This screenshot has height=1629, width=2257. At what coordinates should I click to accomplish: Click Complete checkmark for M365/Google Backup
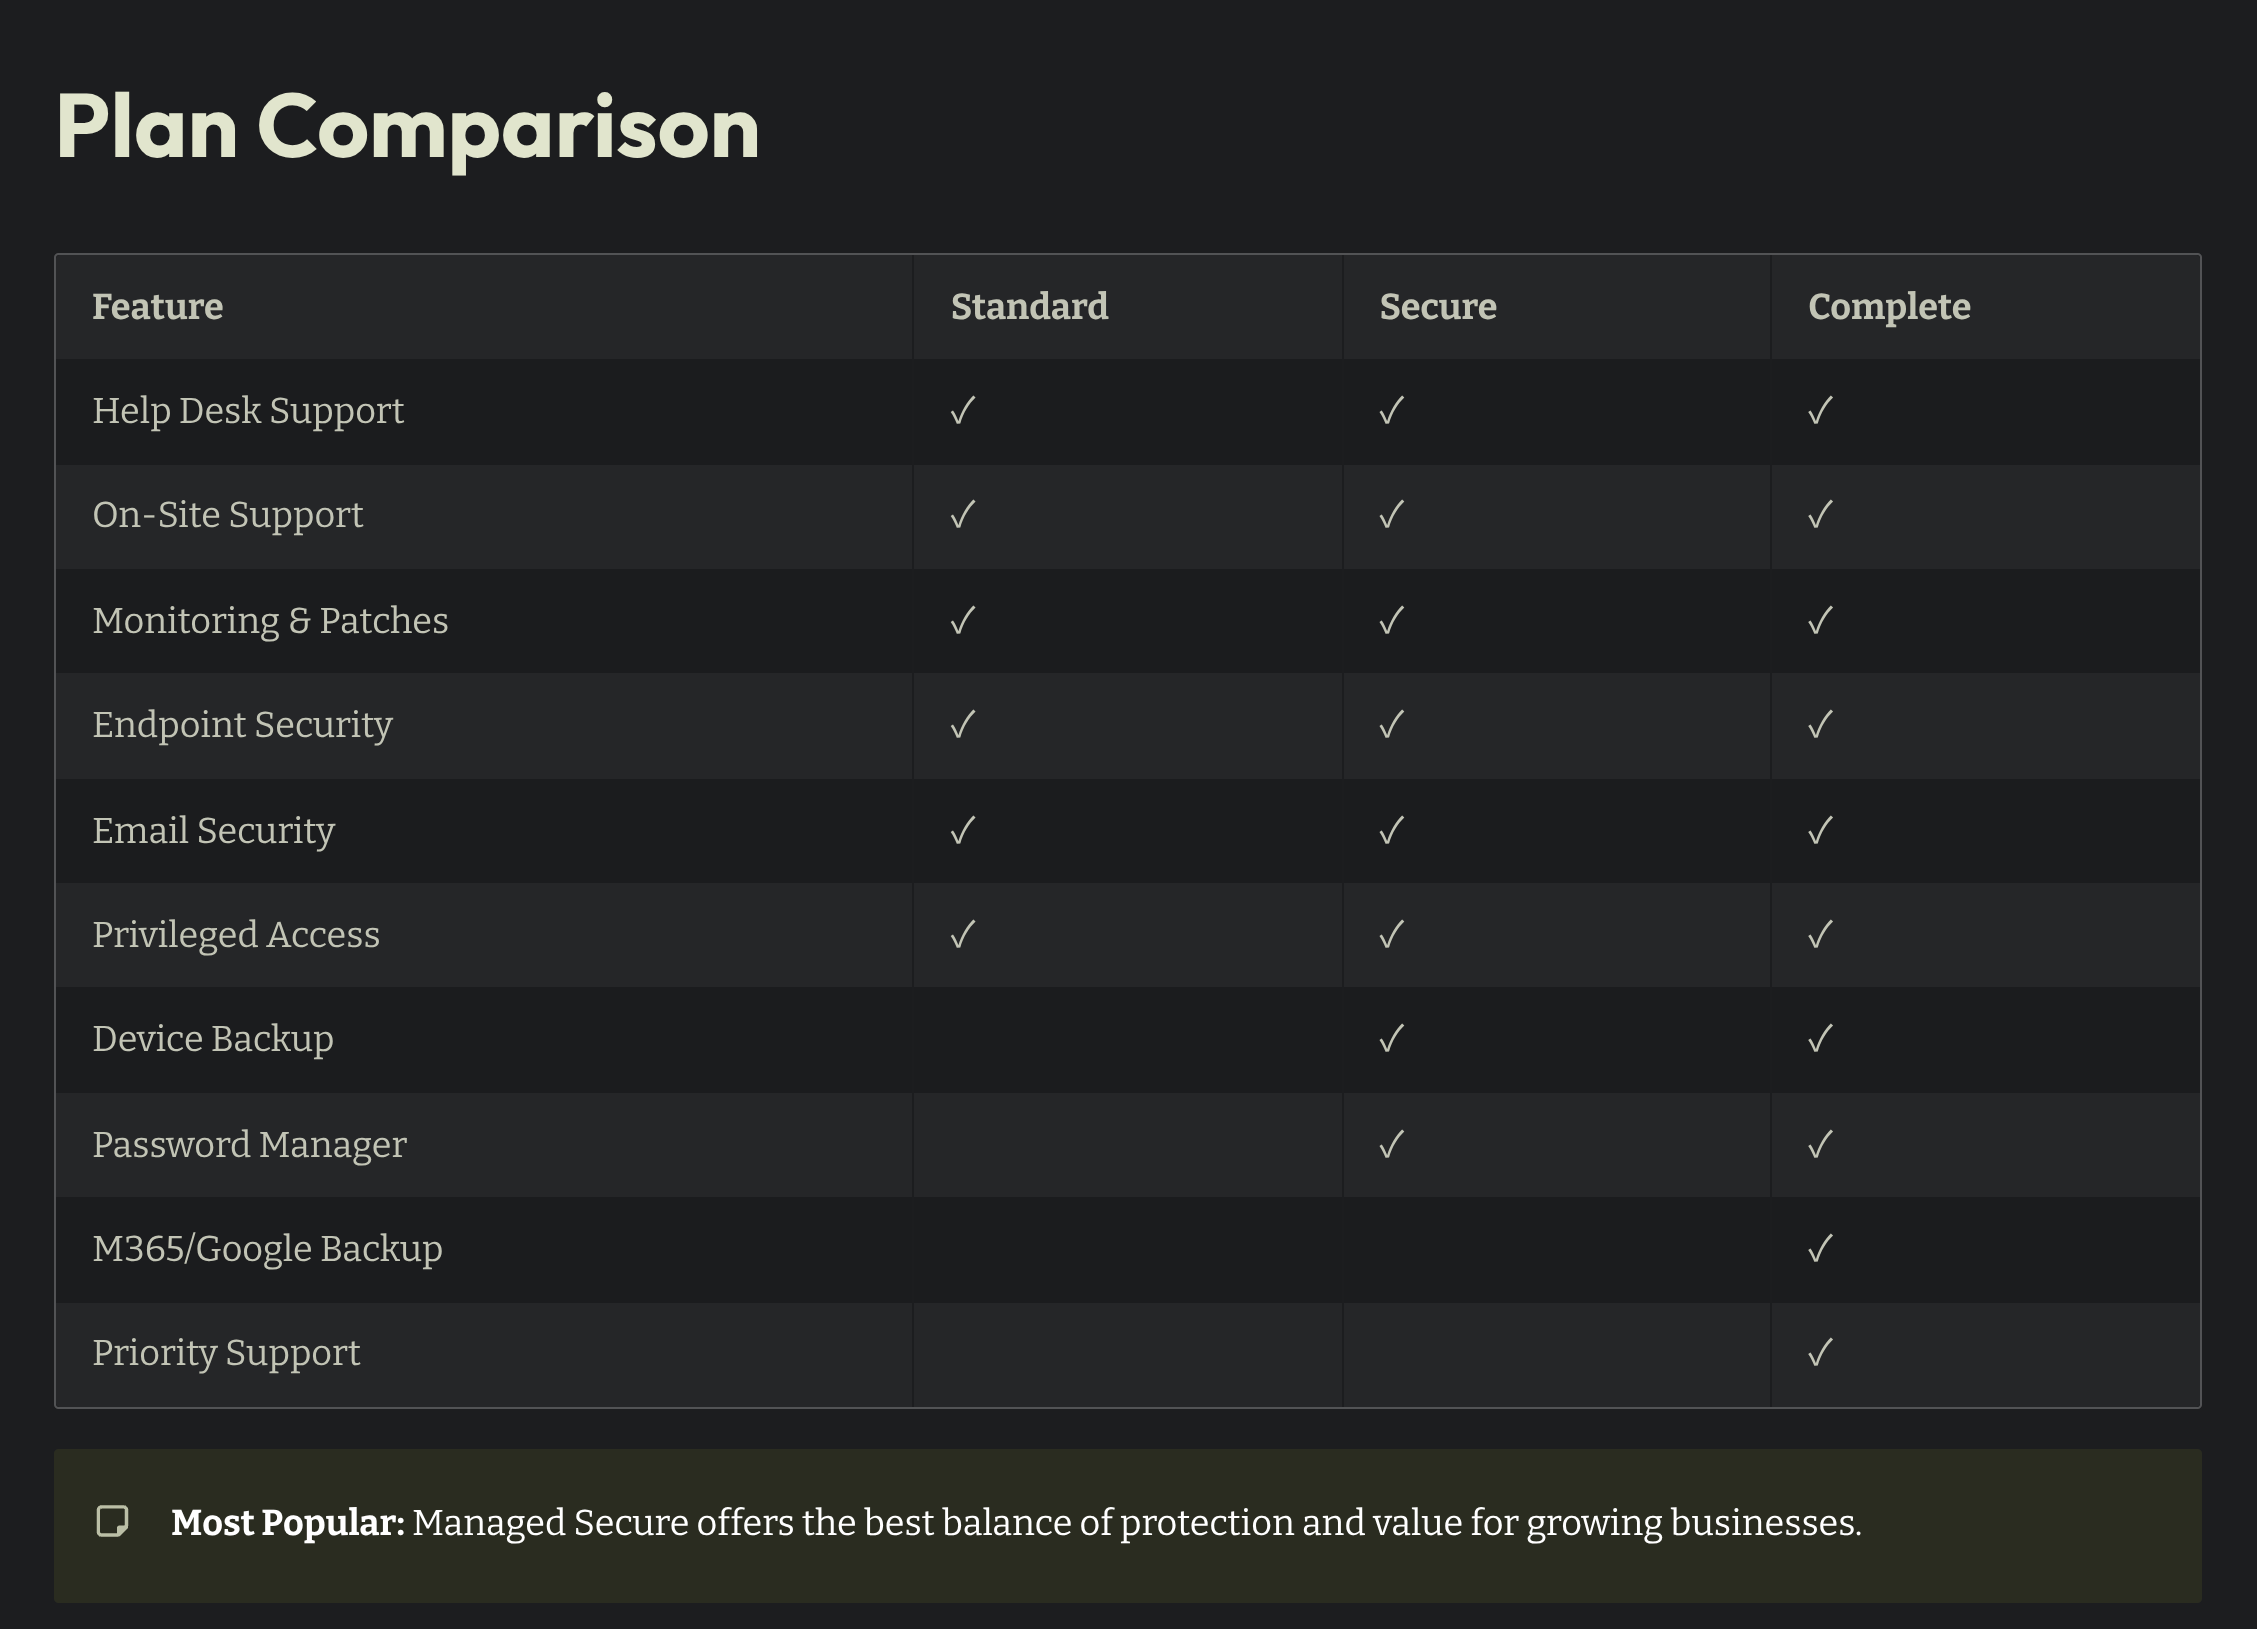click(x=1820, y=1249)
